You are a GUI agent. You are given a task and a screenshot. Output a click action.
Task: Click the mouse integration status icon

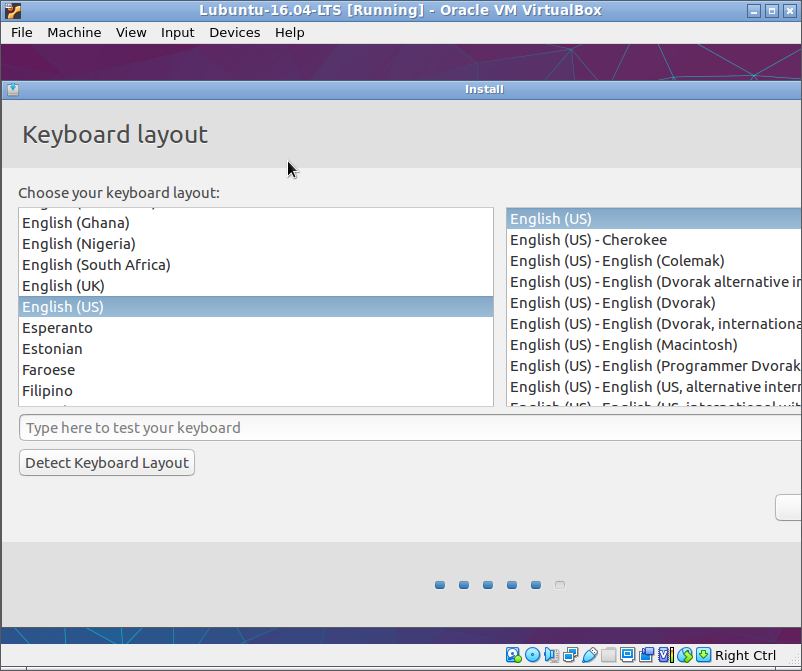(685, 655)
